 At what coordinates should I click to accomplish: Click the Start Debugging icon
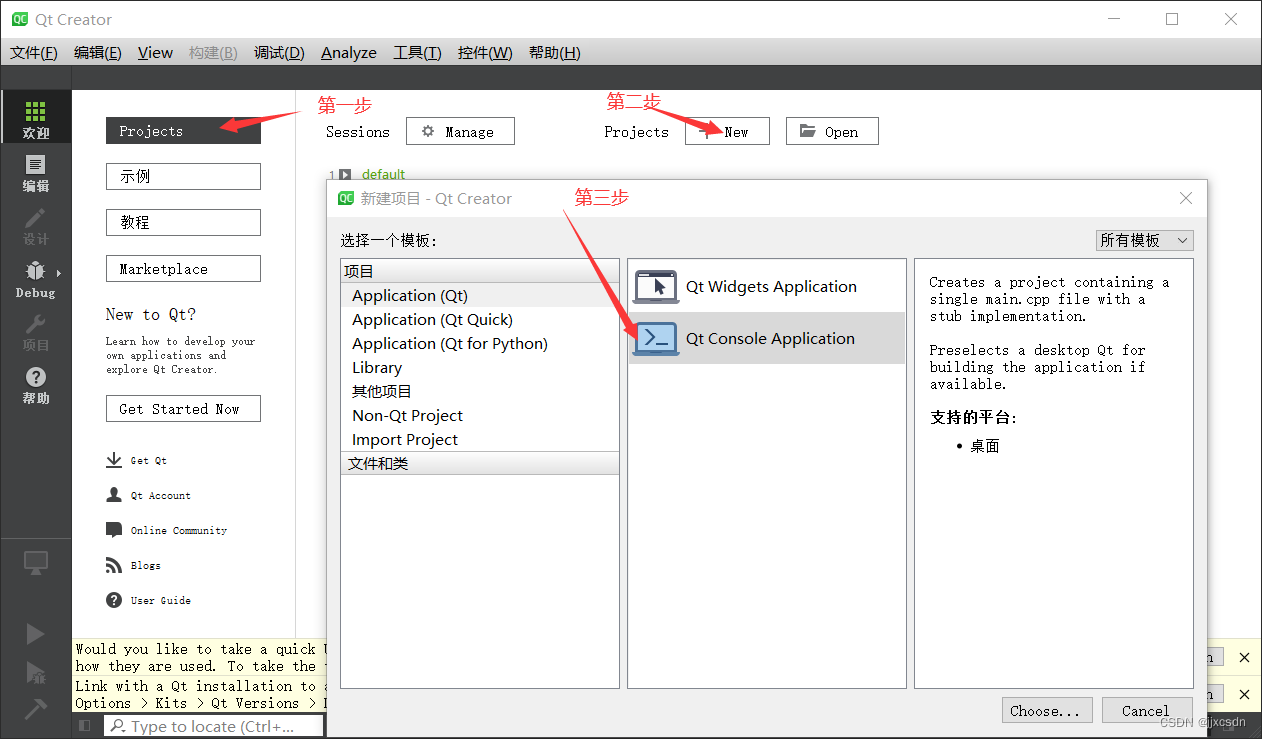coord(35,672)
